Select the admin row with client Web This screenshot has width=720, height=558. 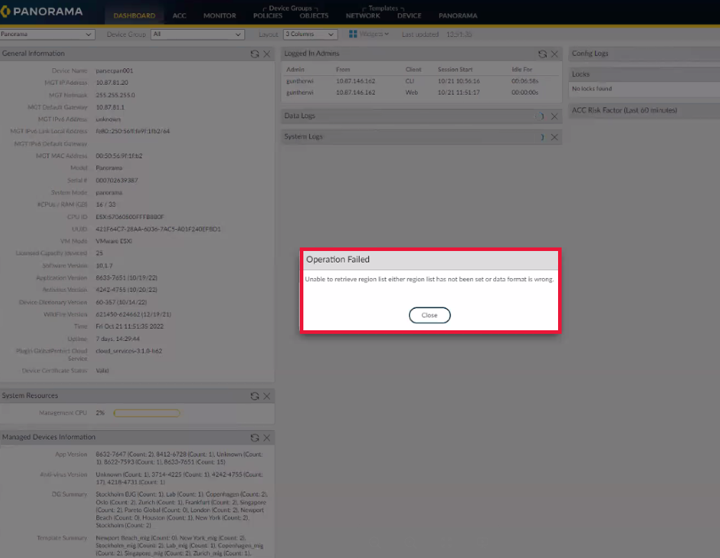421,92
